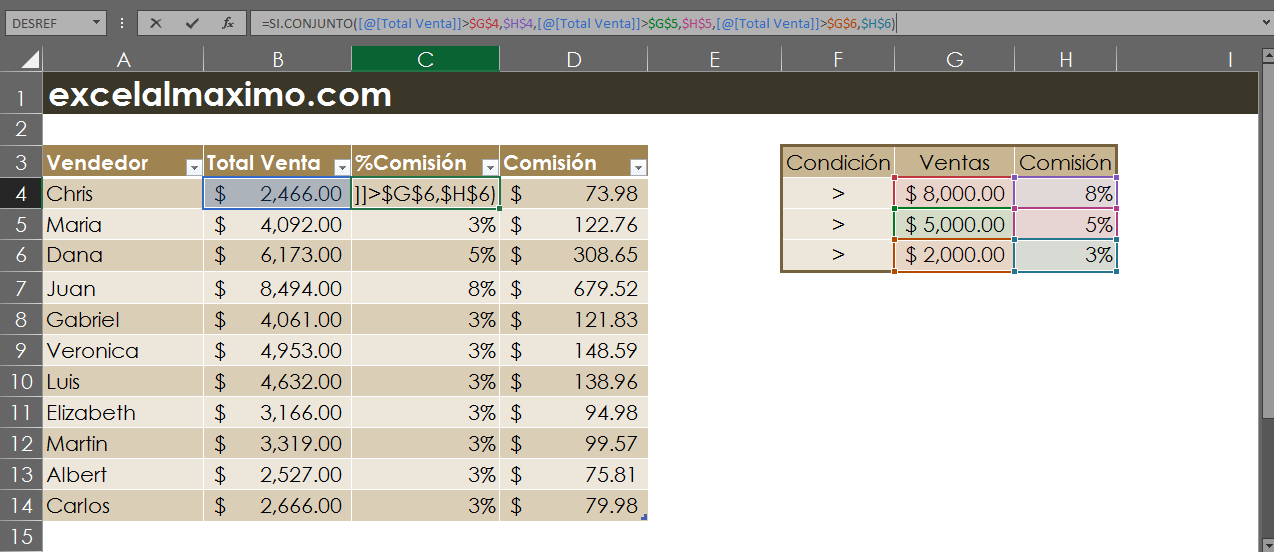Click the Comisión header in criteria table

[x=1065, y=162]
